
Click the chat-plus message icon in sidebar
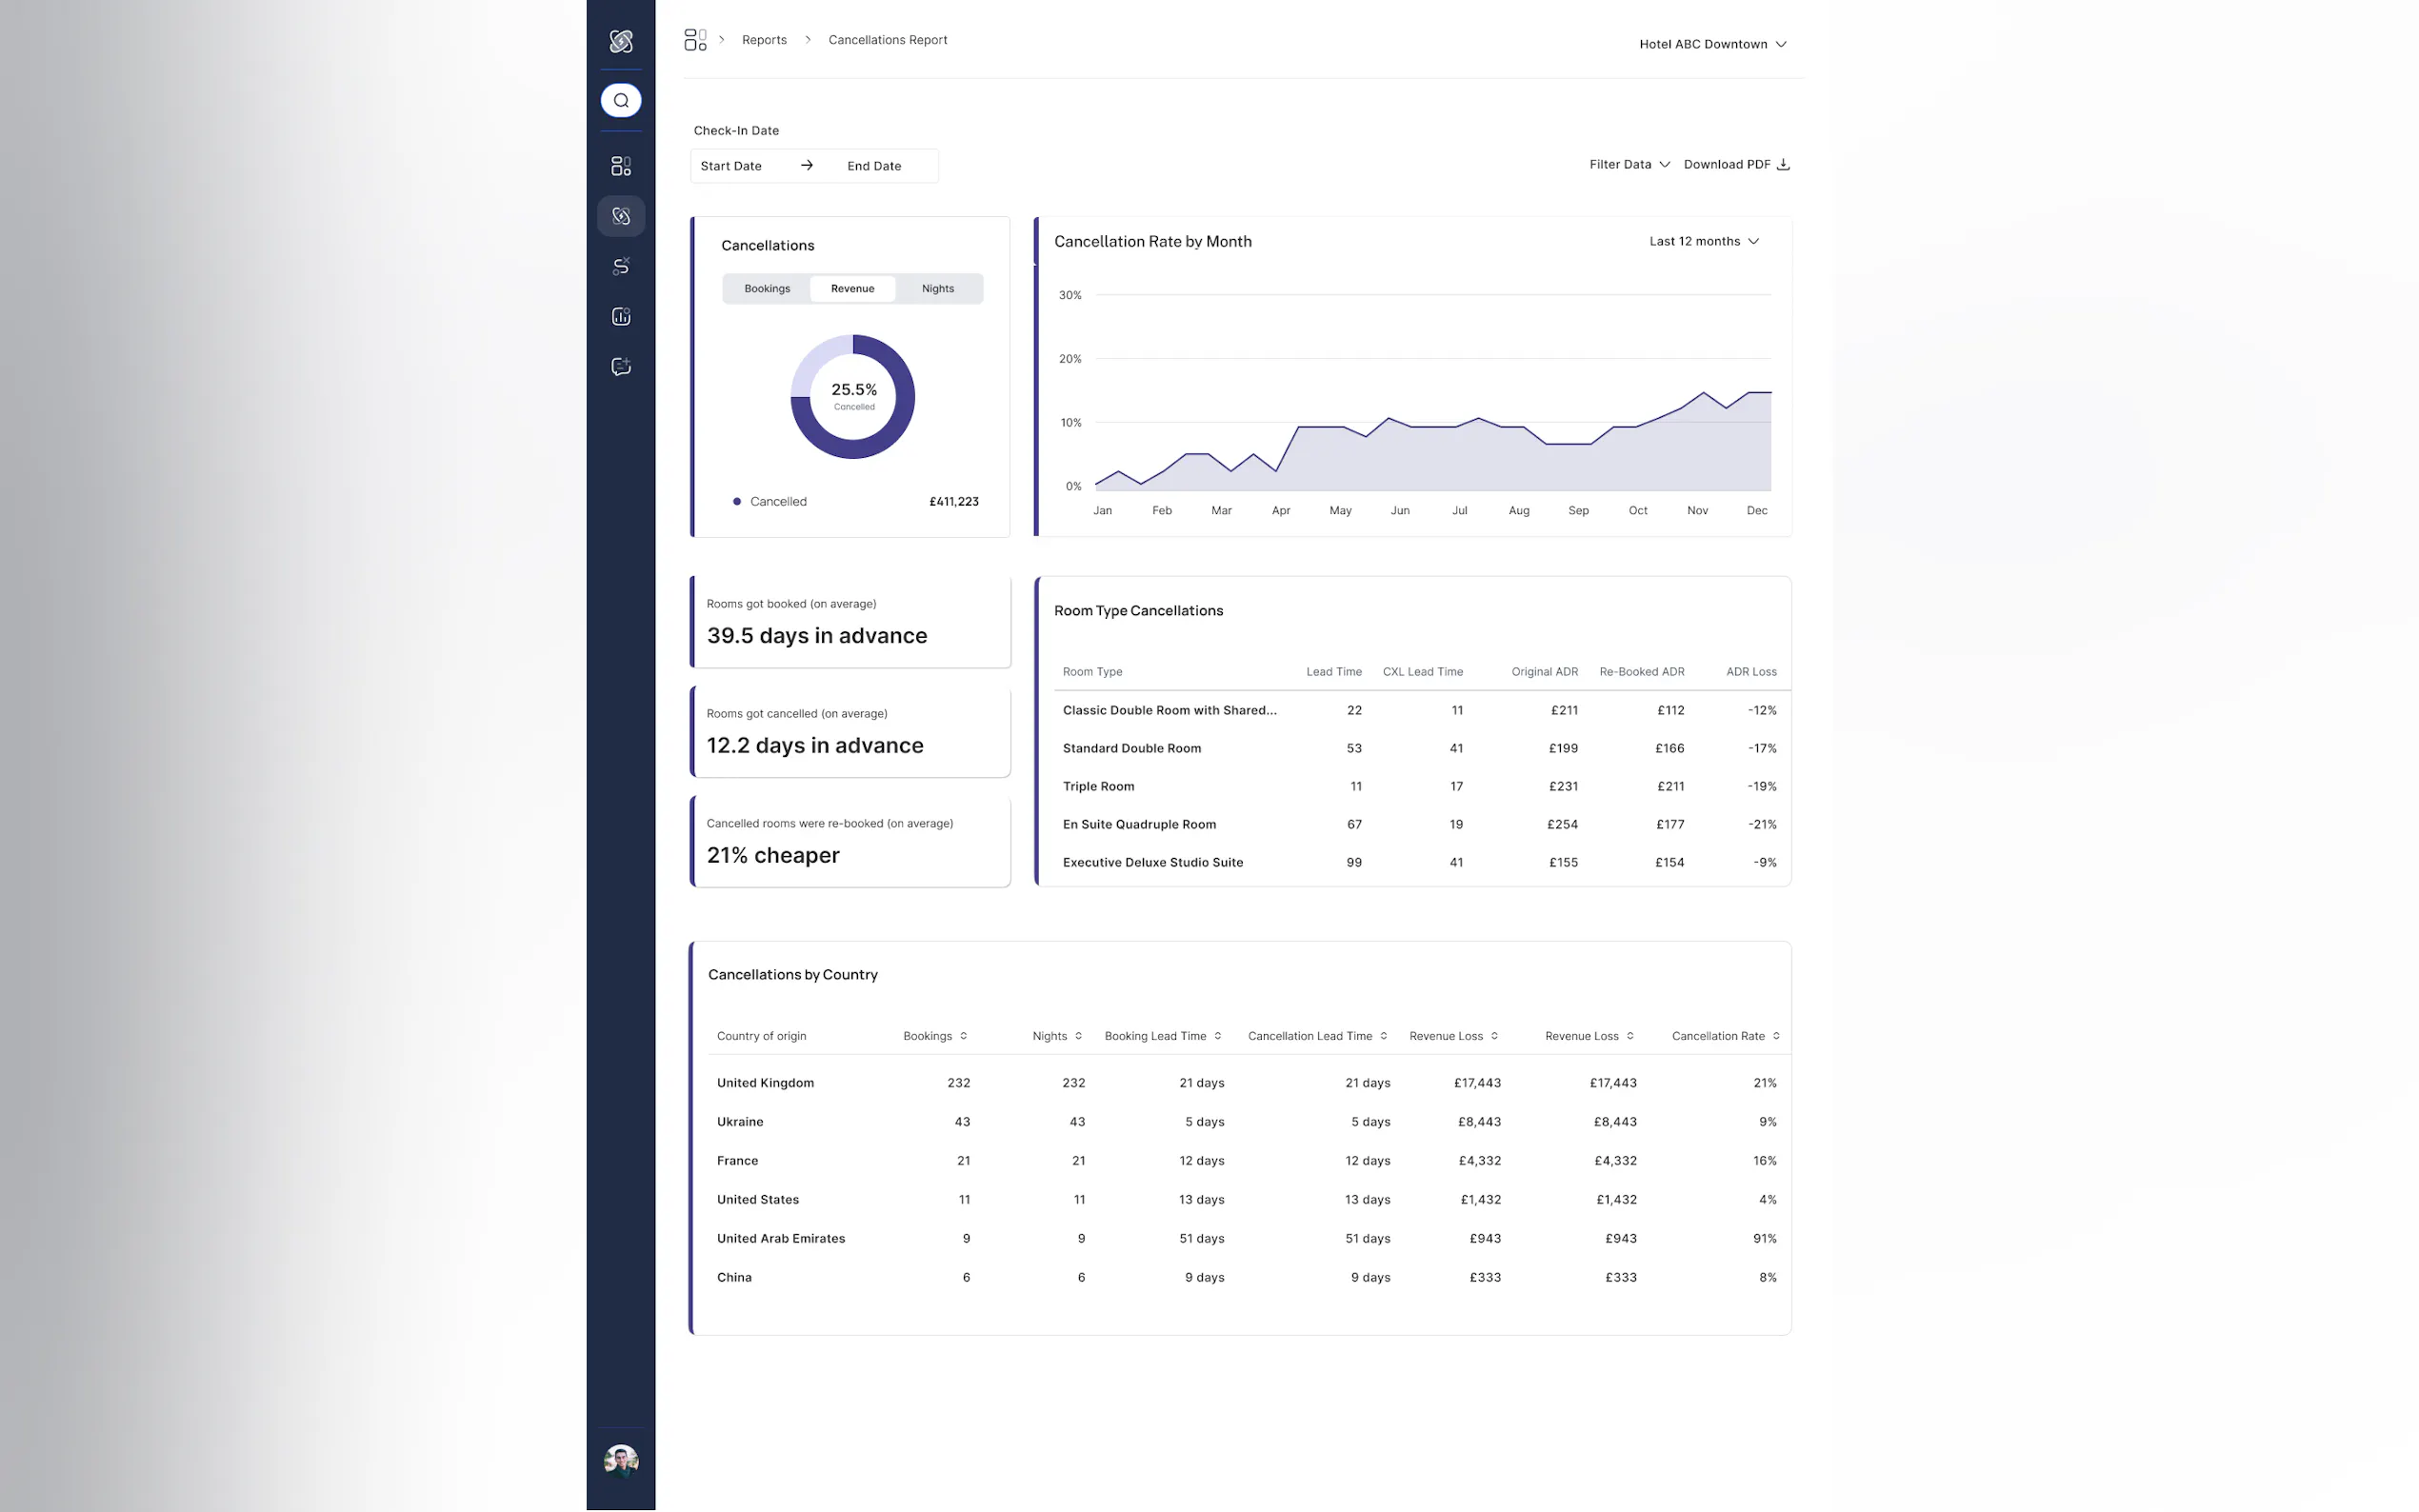pyautogui.click(x=620, y=366)
